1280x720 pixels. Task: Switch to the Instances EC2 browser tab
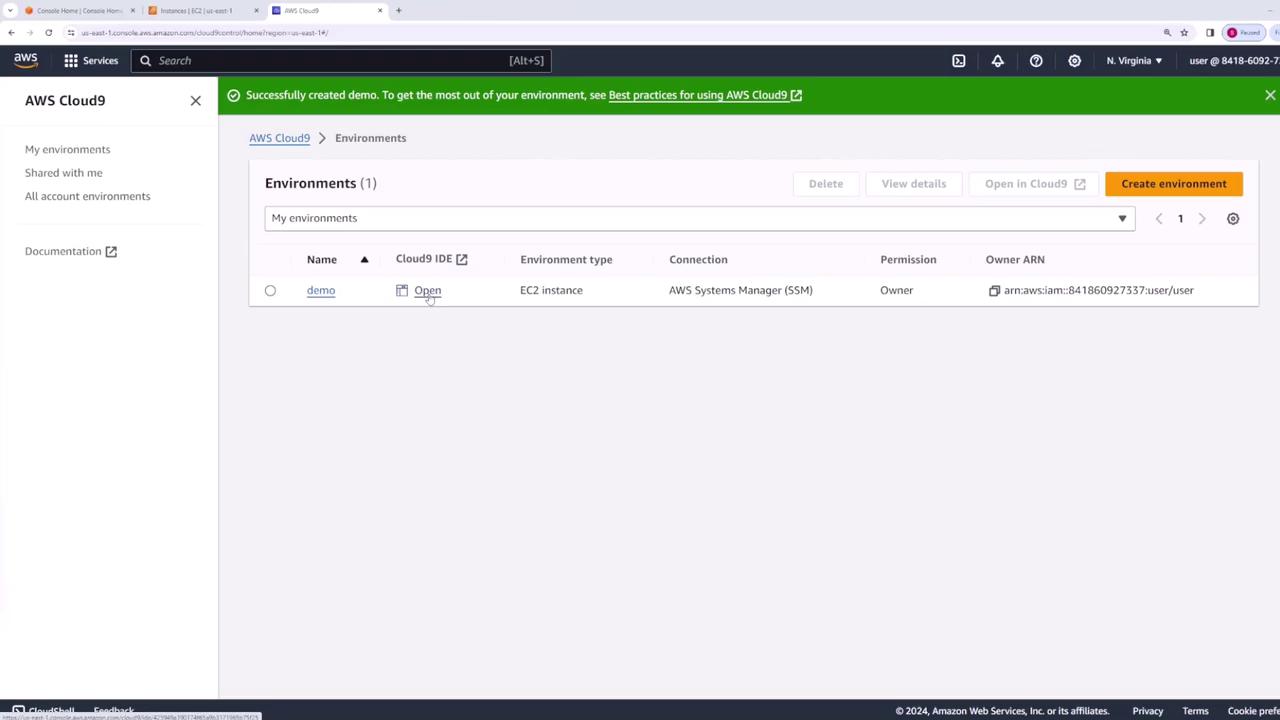pos(204,11)
